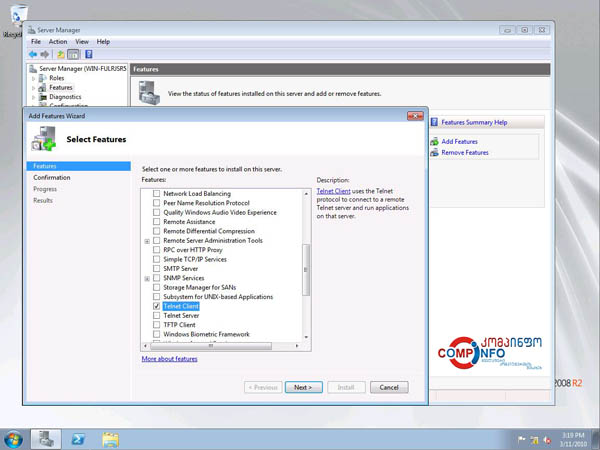Click the Action Center flag tray icon
The height and width of the screenshot is (450, 600).
[521, 440]
